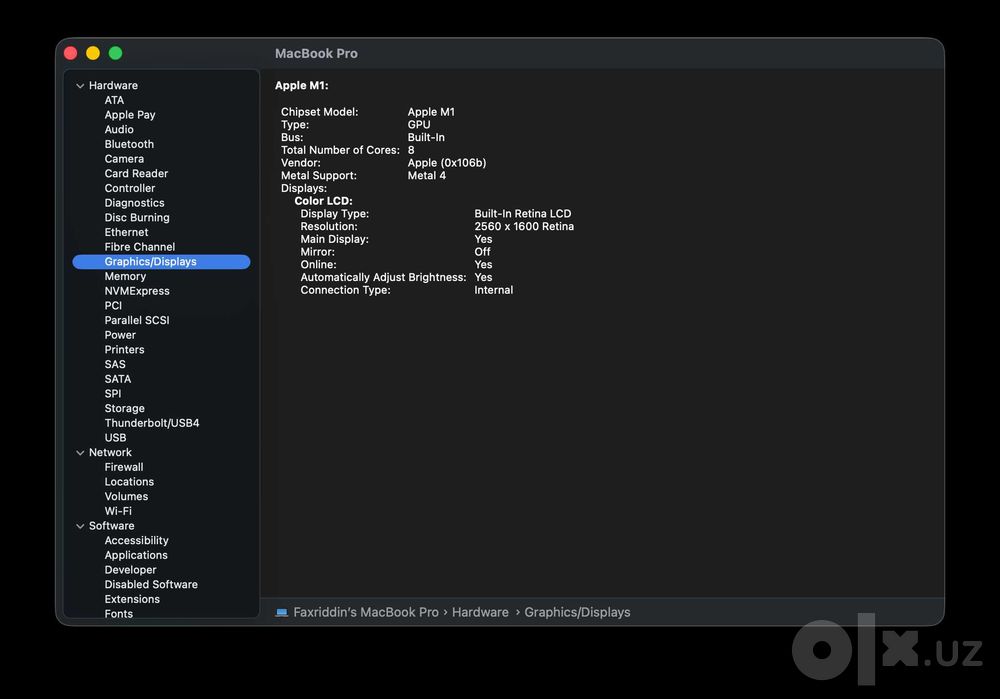Click Chipset Model value Apple M1
Viewport: 1000px width, 699px height.
pyautogui.click(x=431, y=112)
